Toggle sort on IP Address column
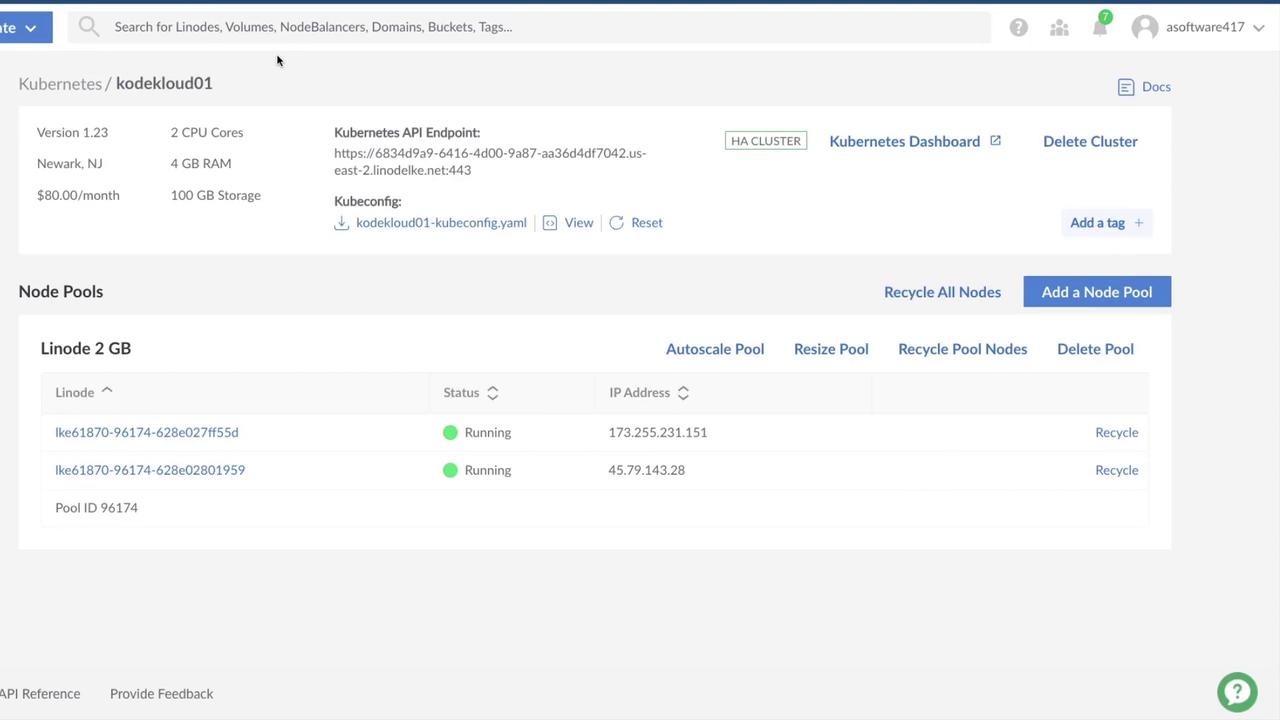Screen dimensions: 1280x720 [x=683, y=393]
